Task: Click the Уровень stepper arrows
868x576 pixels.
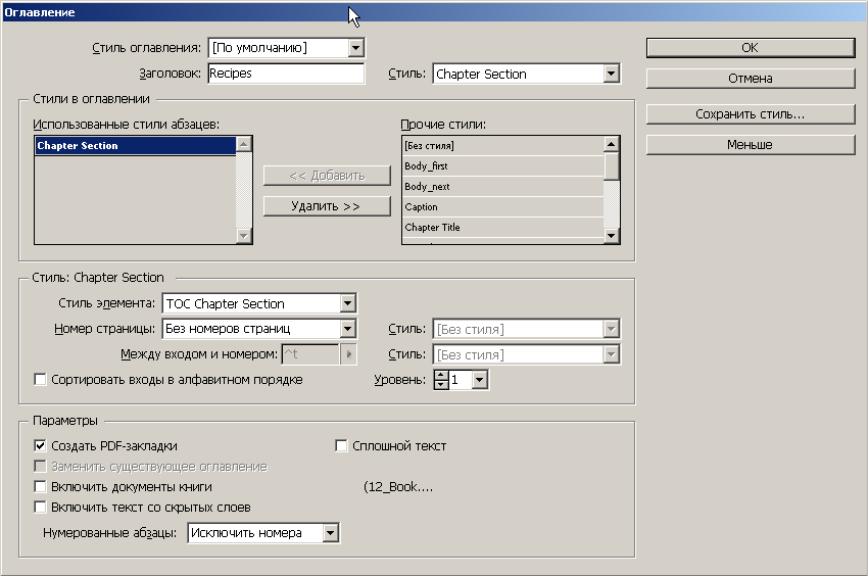Action: tap(441, 380)
